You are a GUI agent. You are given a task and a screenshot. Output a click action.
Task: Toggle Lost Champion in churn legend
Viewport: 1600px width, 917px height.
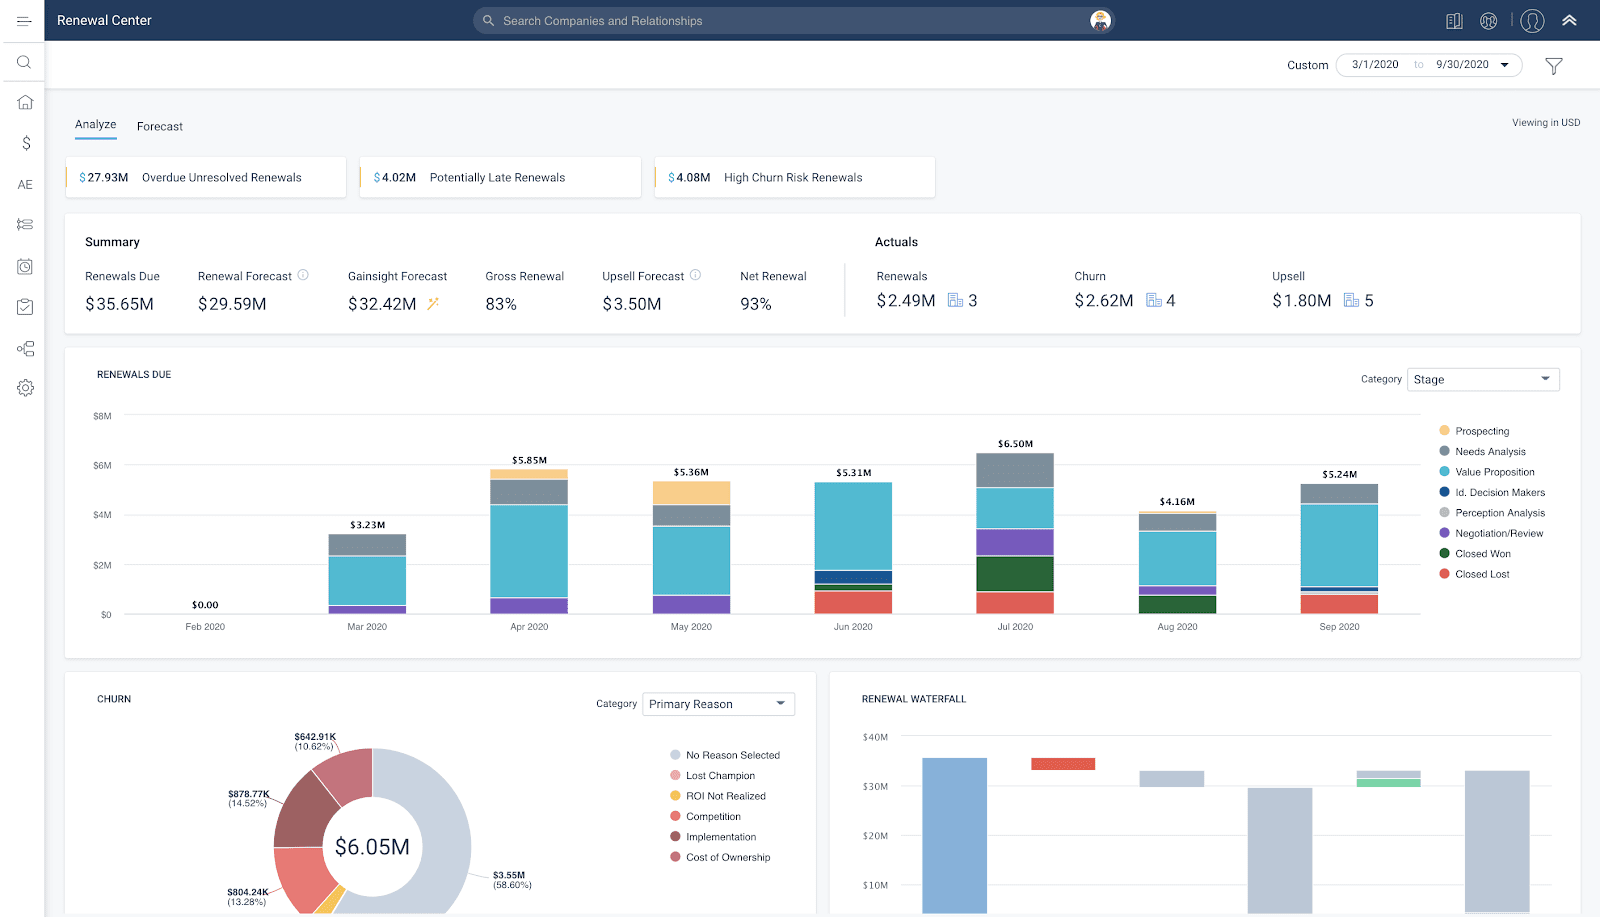coord(720,776)
